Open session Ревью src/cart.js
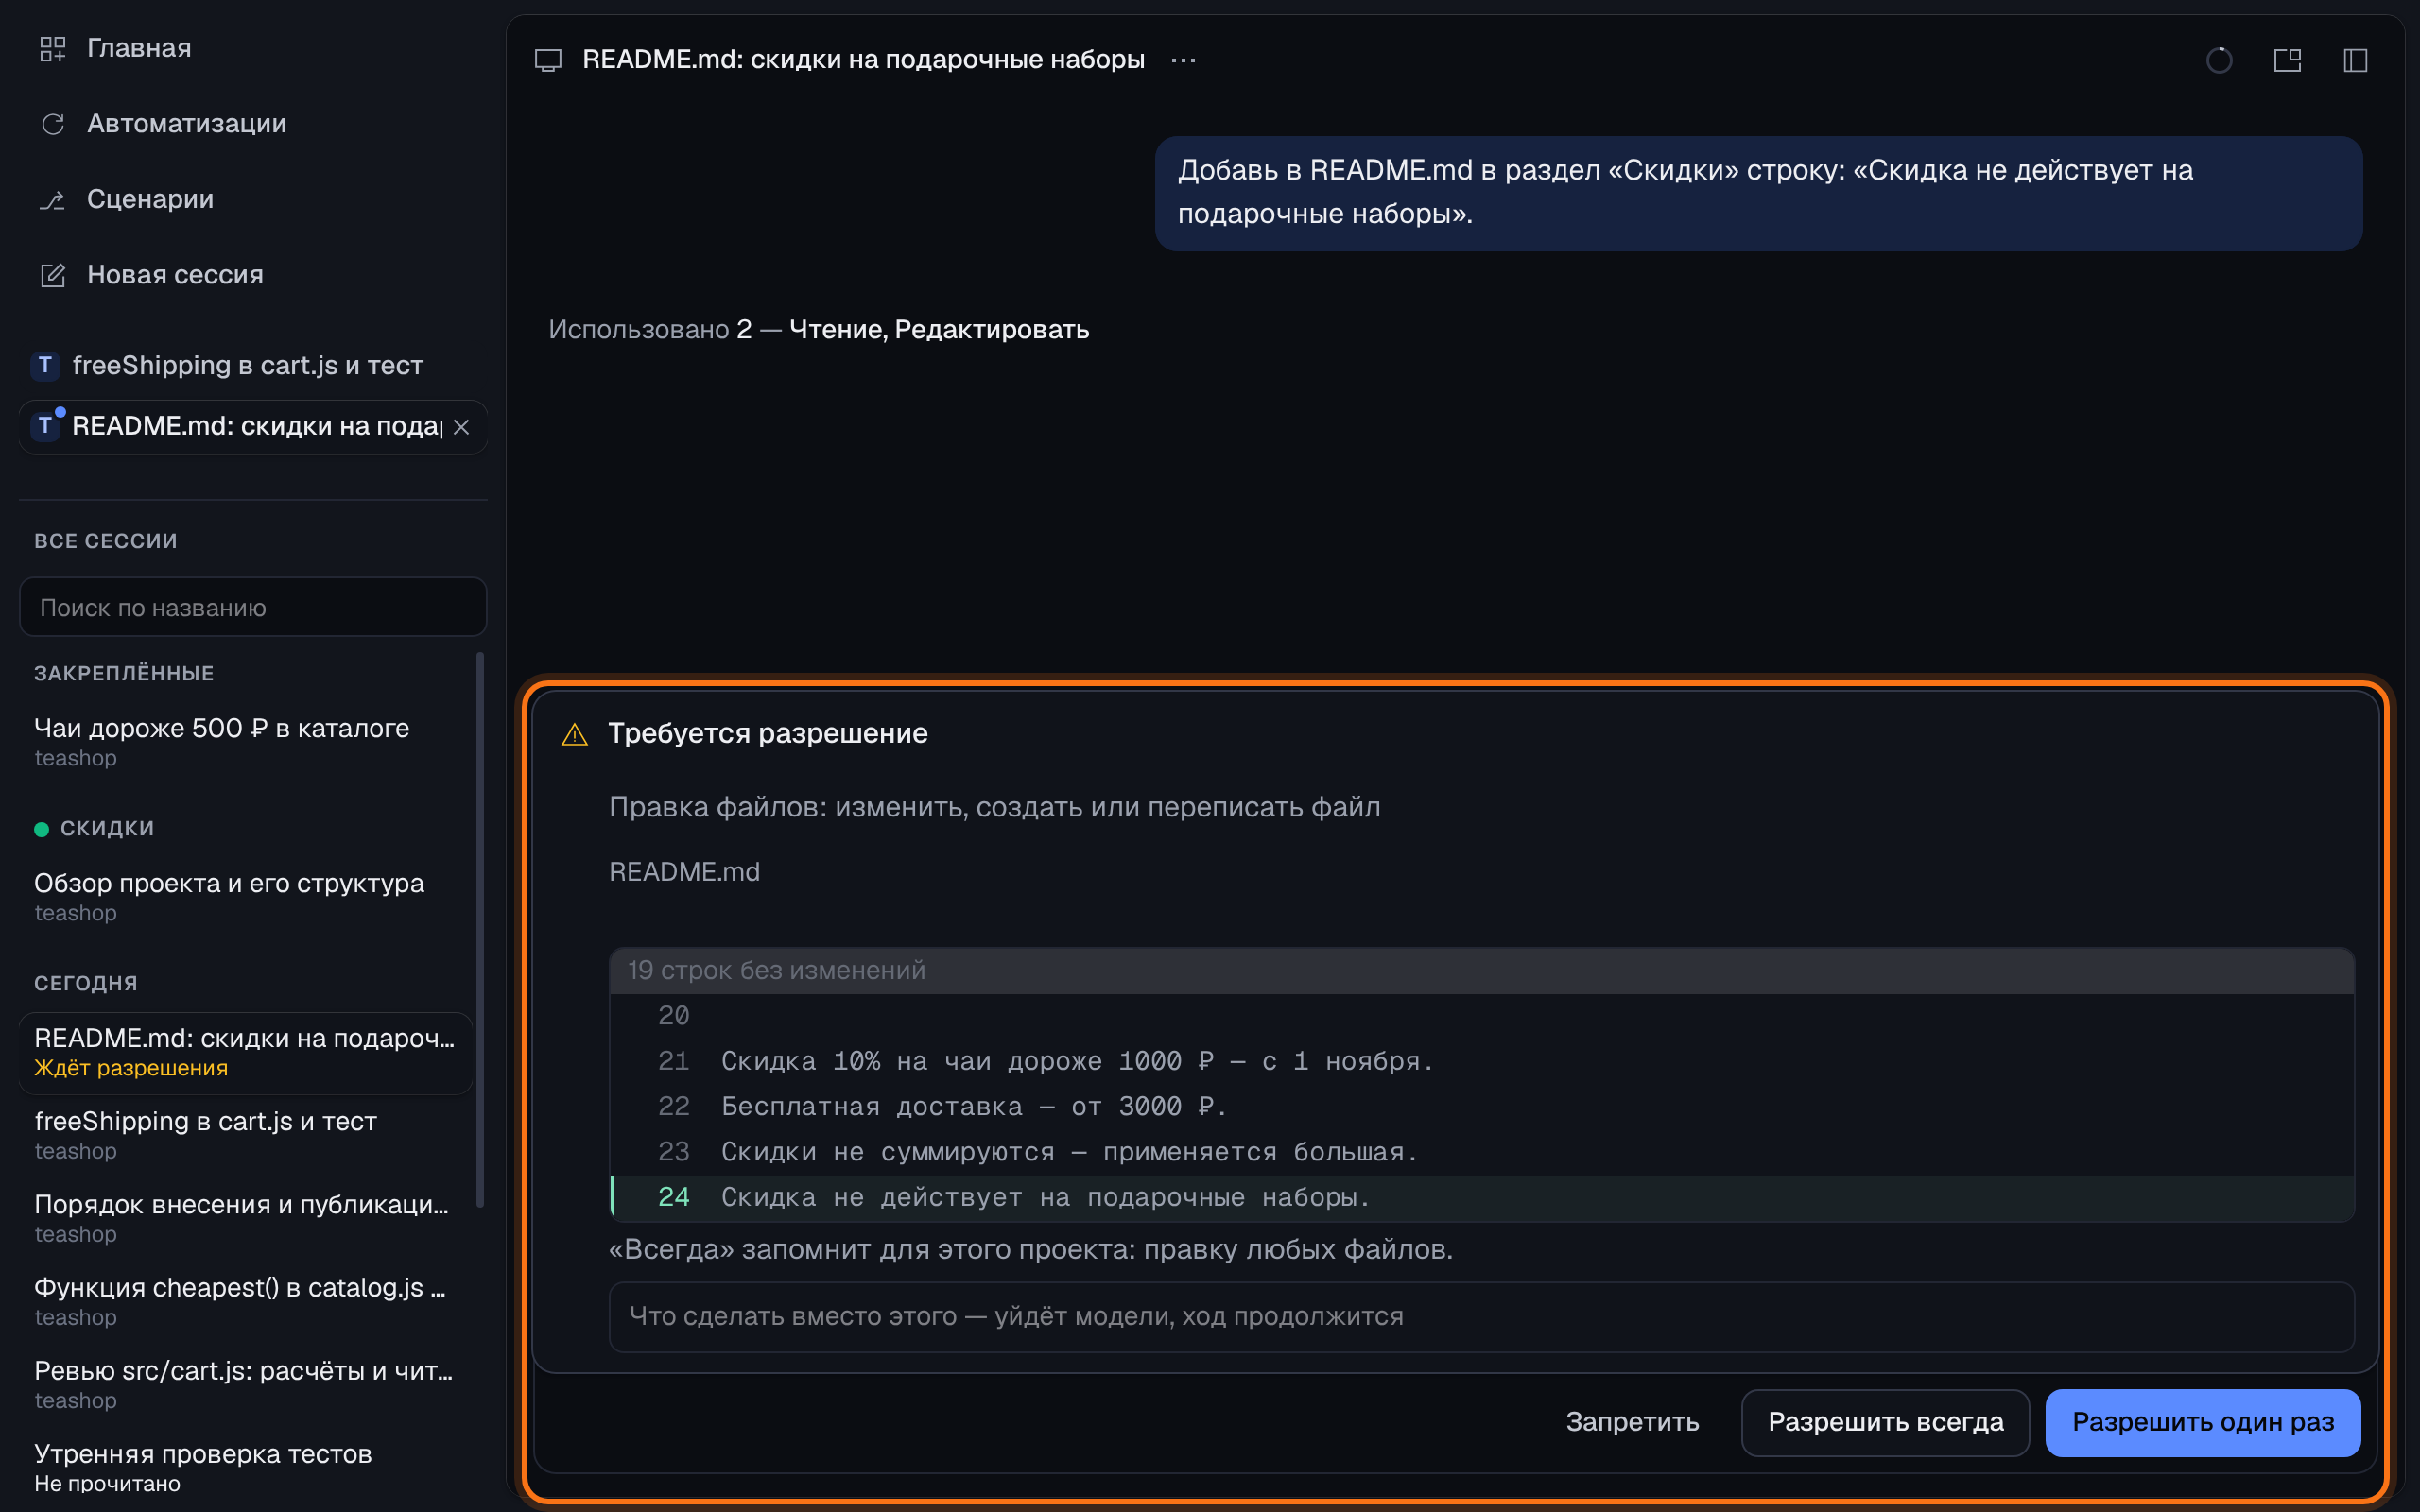Image resolution: width=2420 pixels, height=1512 pixels. point(245,1384)
